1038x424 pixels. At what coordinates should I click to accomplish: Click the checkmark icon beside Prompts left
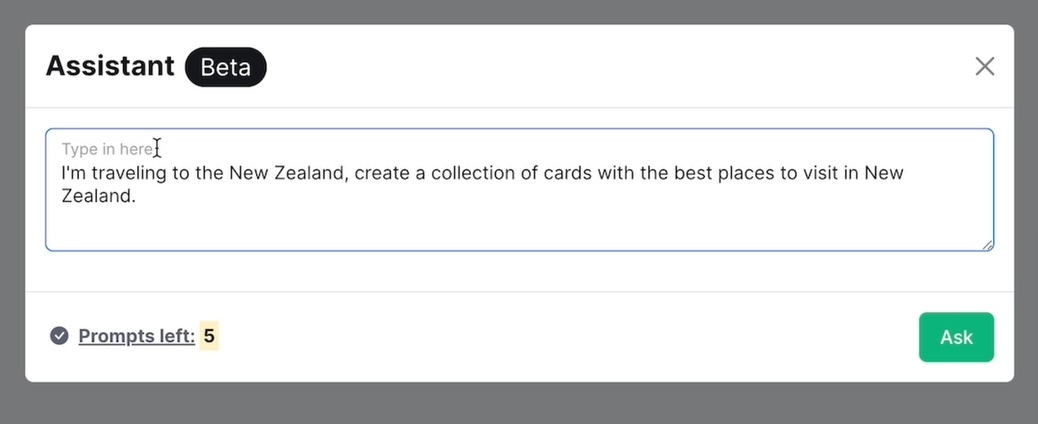pos(59,336)
